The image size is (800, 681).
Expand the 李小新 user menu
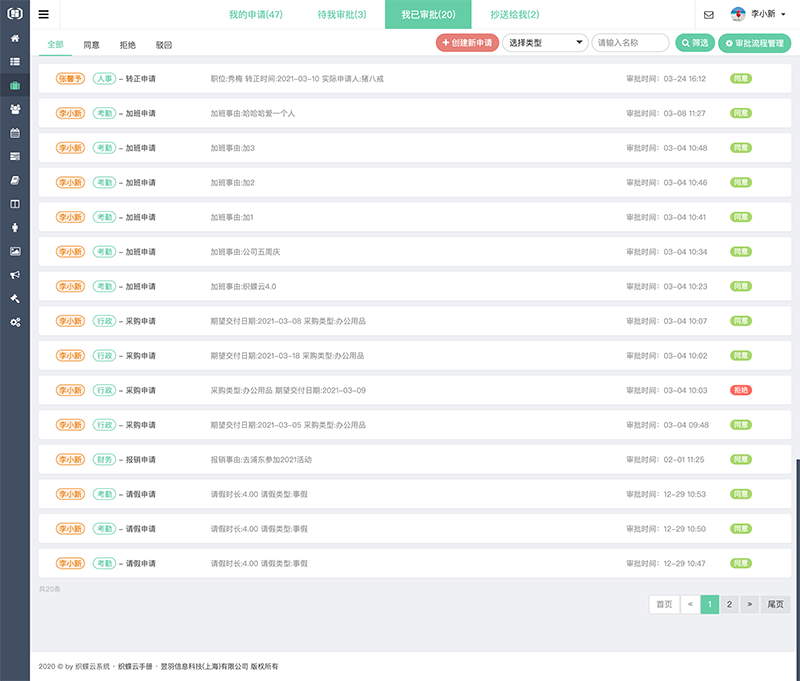[759, 15]
